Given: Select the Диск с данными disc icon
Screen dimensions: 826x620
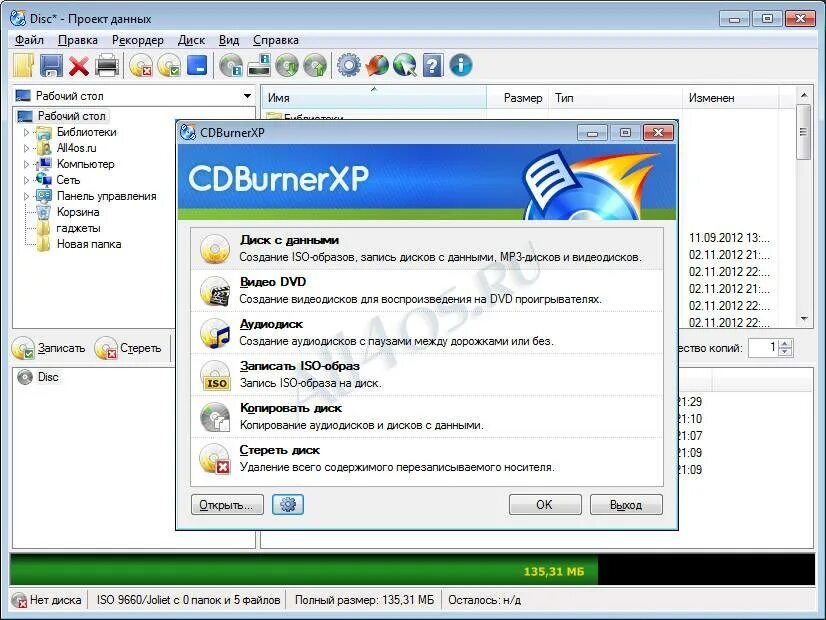Looking at the screenshot, I should point(215,249).
